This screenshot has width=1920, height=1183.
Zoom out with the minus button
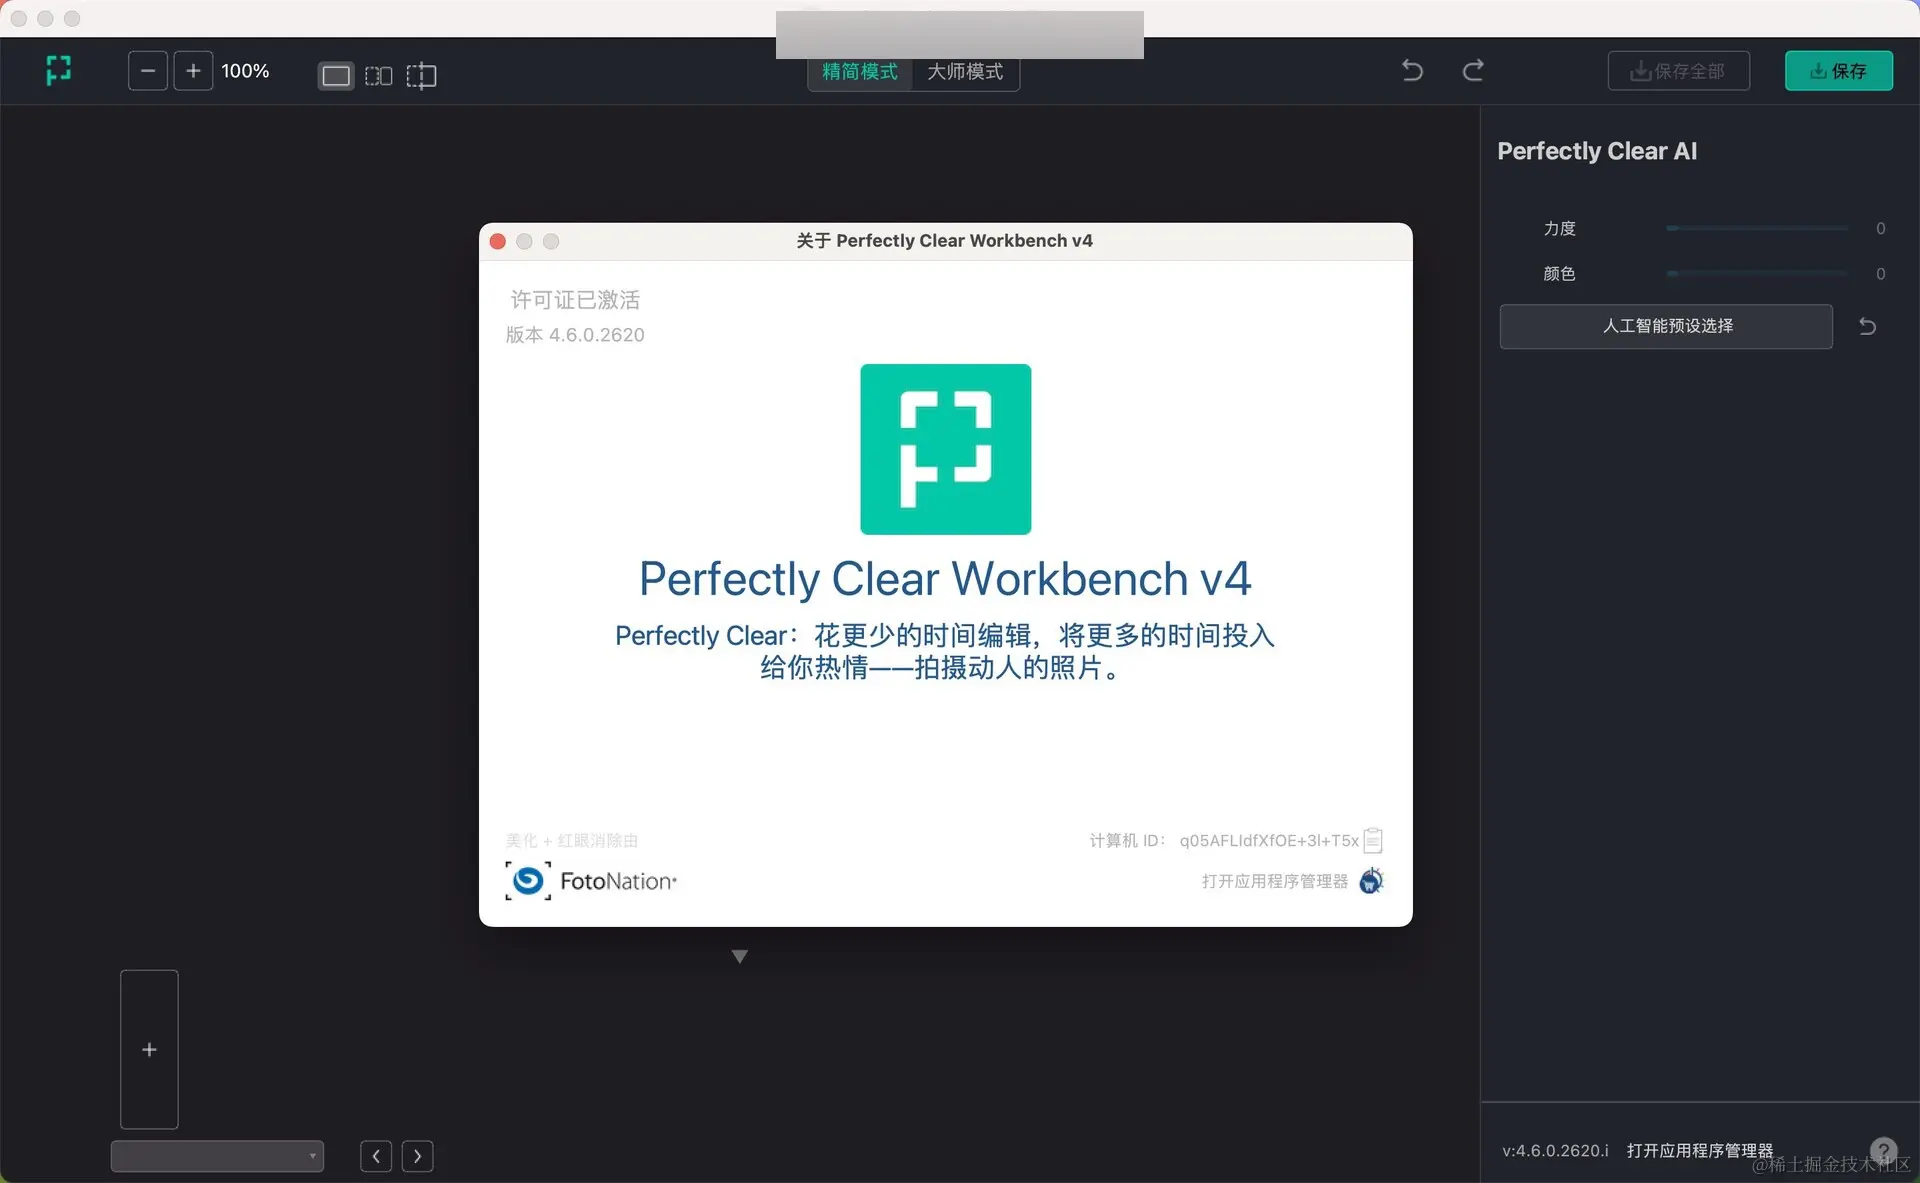[148, 71]
